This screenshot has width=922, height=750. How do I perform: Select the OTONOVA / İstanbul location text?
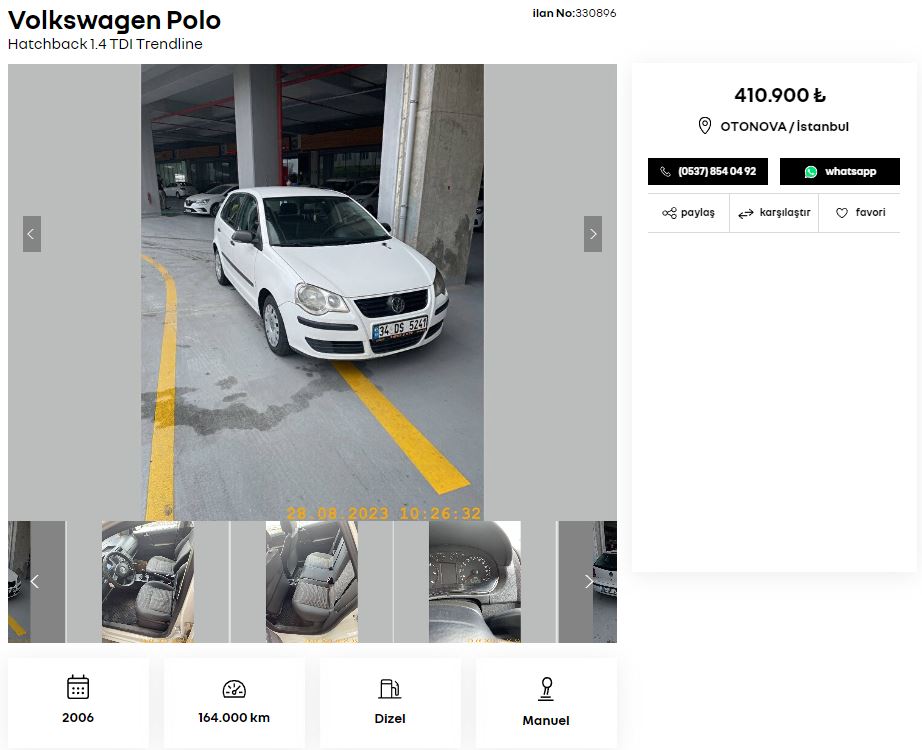point(784,126)
